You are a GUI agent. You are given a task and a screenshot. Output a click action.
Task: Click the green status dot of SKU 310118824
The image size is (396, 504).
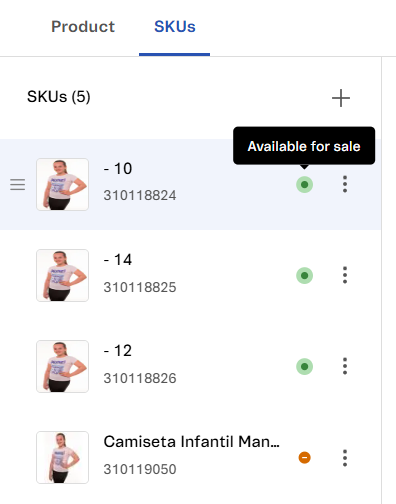click(304, 184)
